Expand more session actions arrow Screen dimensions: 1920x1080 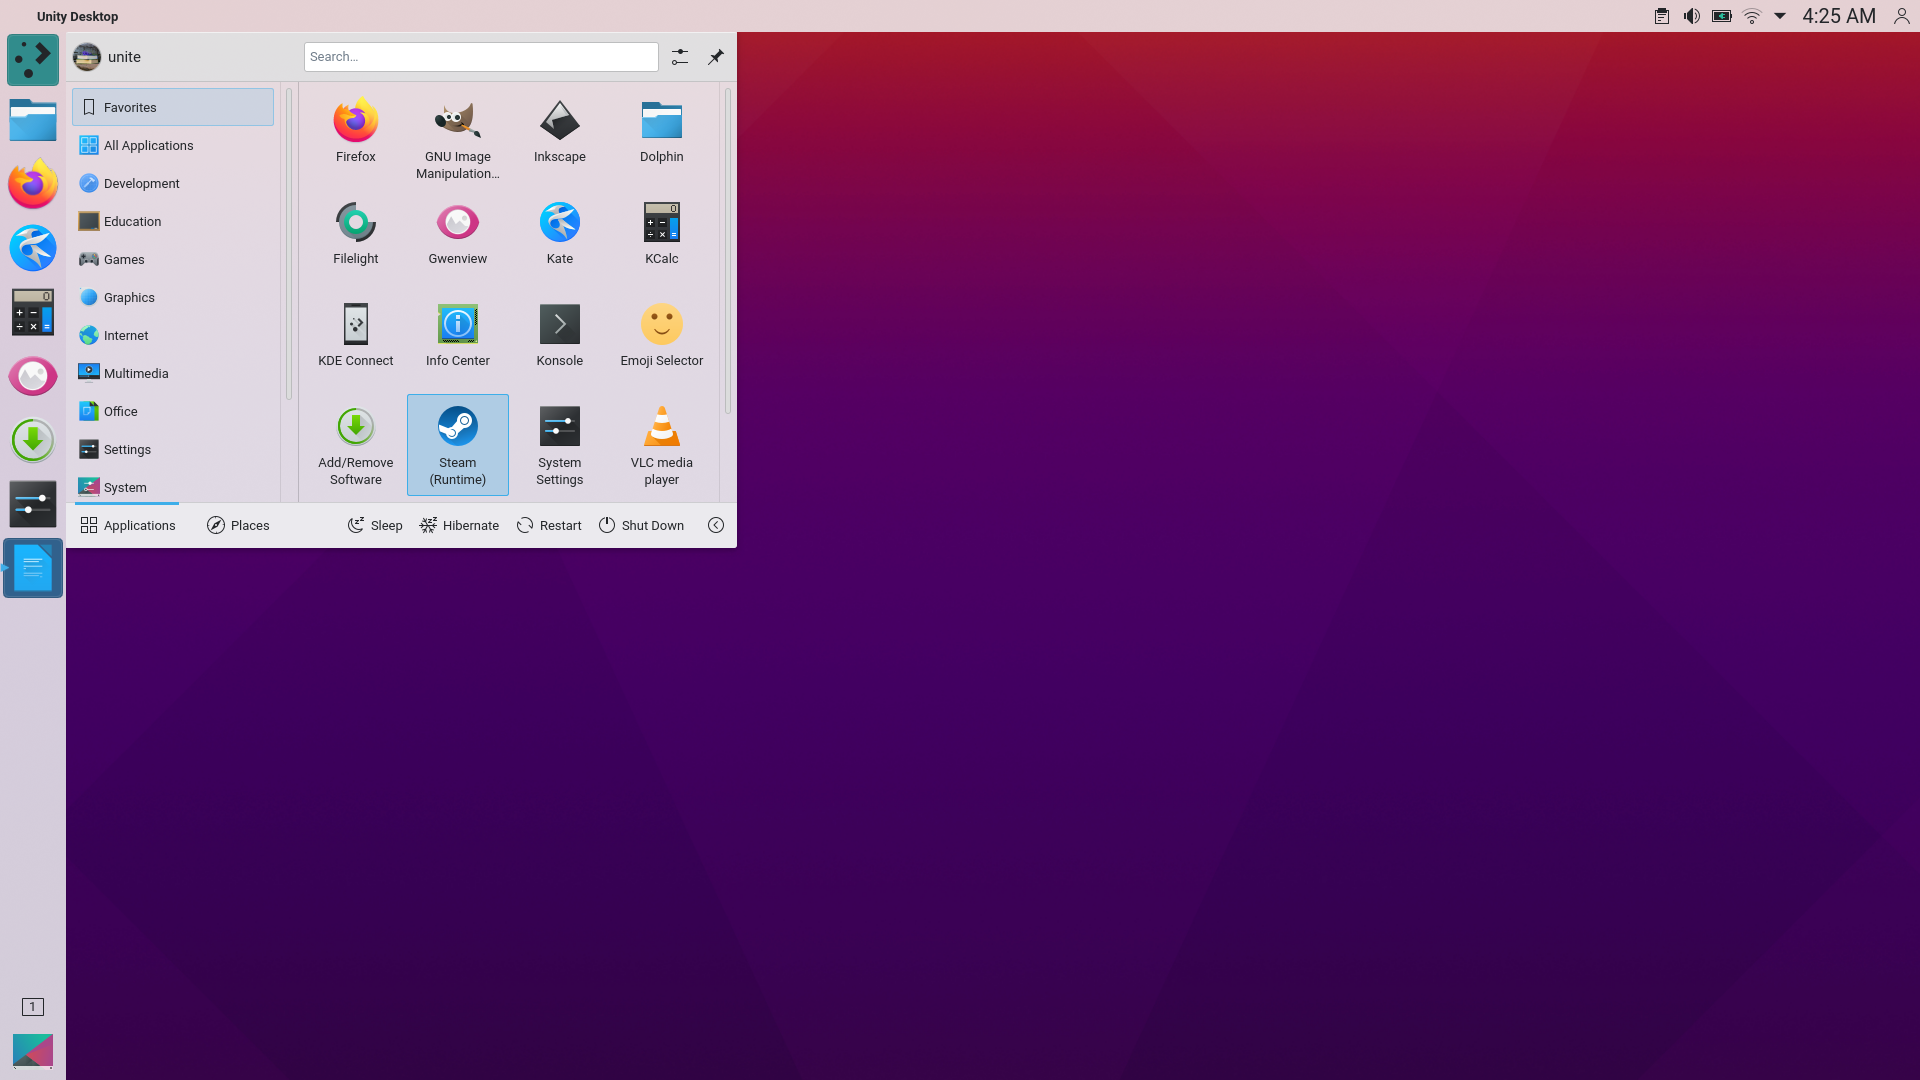point(716,525)
